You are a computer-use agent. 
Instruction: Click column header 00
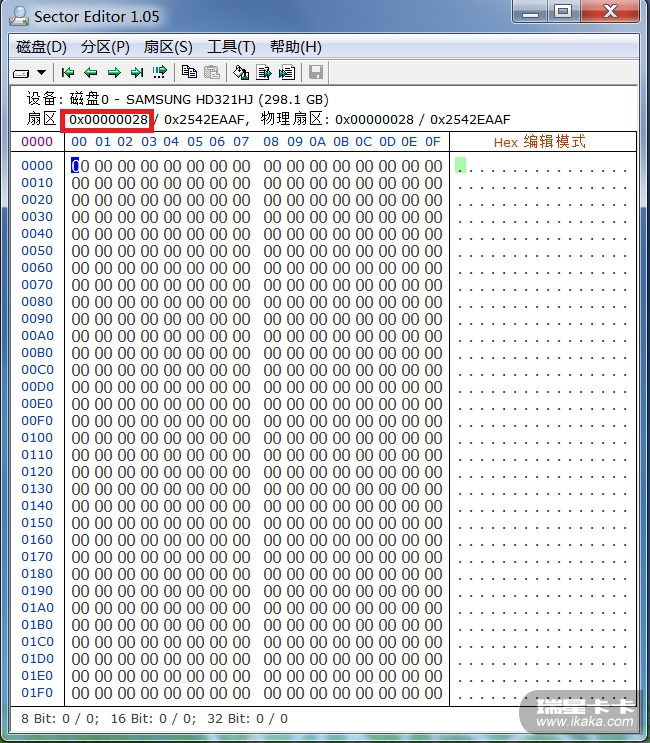79,142
